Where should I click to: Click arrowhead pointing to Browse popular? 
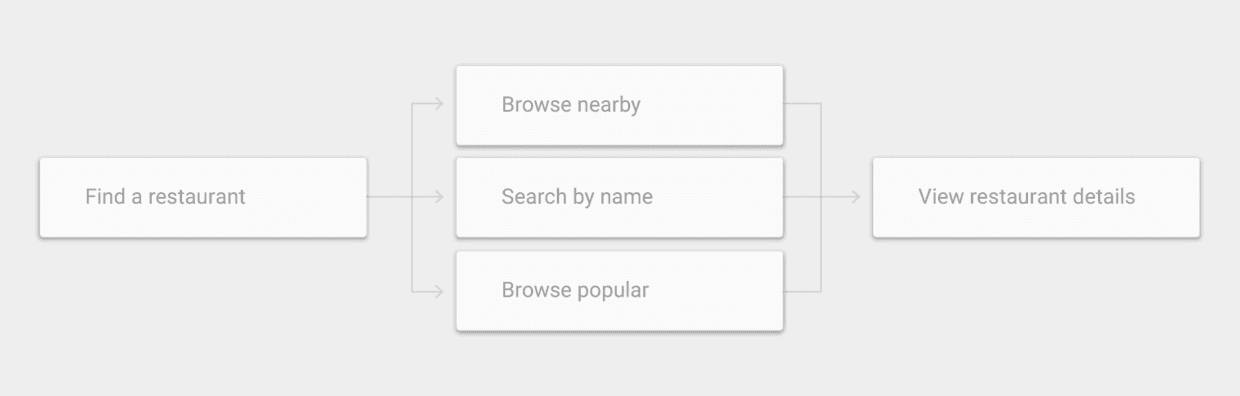tap(438, 291)
